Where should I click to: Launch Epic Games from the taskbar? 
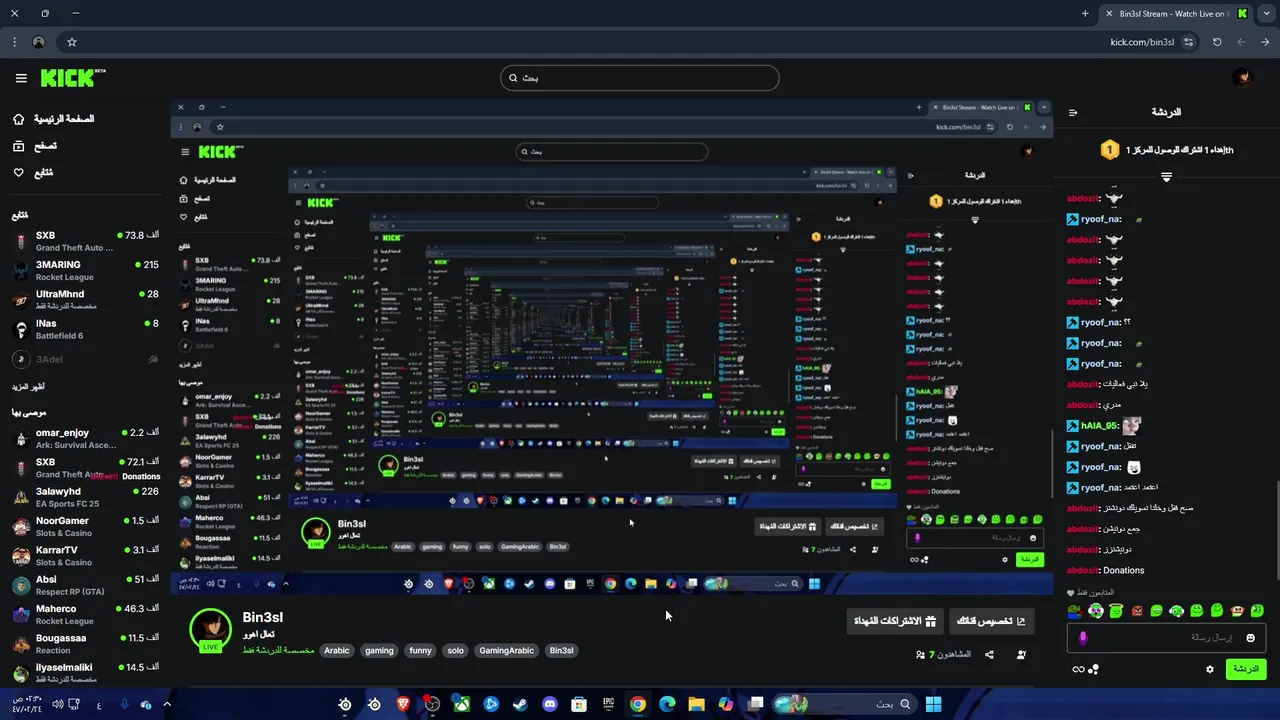pyautogui.click(x=608, y=704)
